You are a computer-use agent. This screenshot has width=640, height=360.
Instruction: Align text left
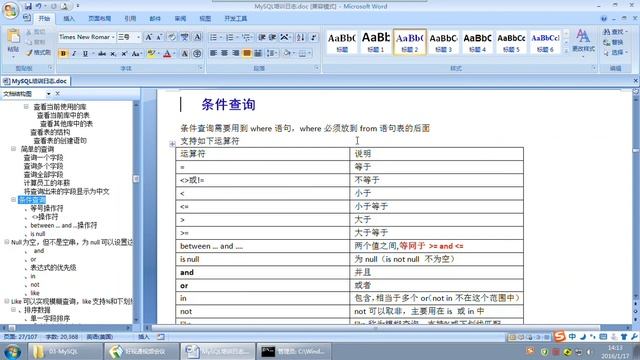point(213,53)
